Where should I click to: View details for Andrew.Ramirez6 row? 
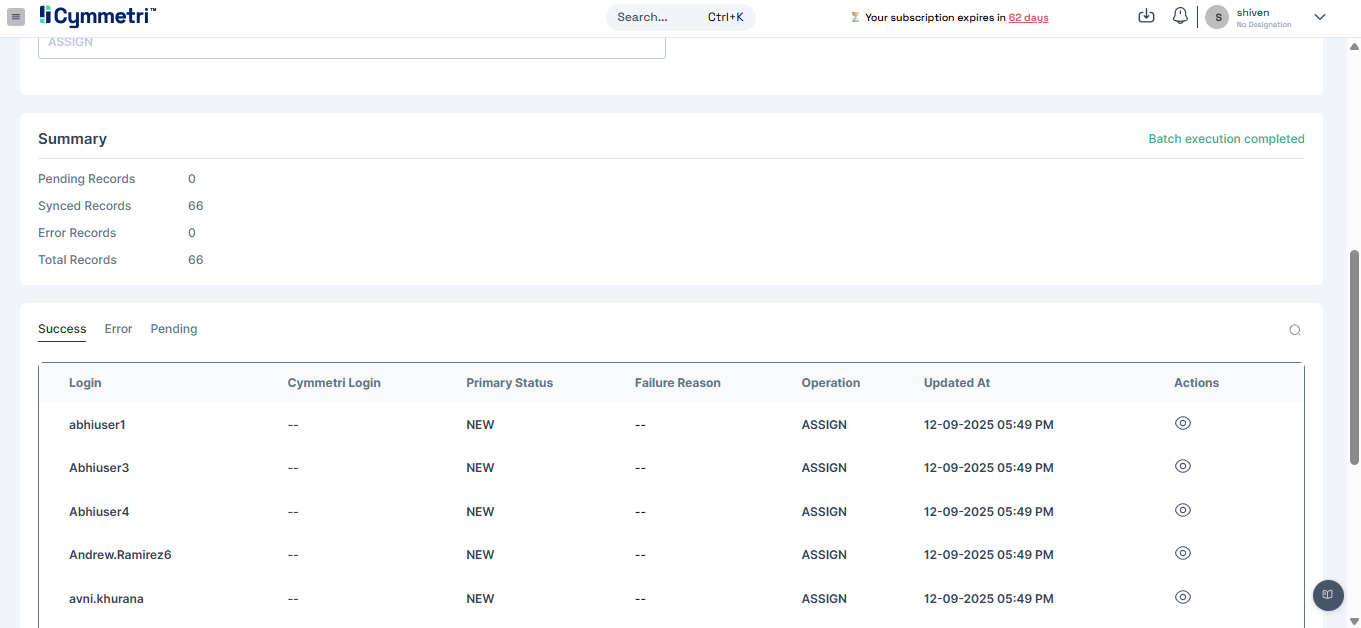click(x=1183, y=553)
